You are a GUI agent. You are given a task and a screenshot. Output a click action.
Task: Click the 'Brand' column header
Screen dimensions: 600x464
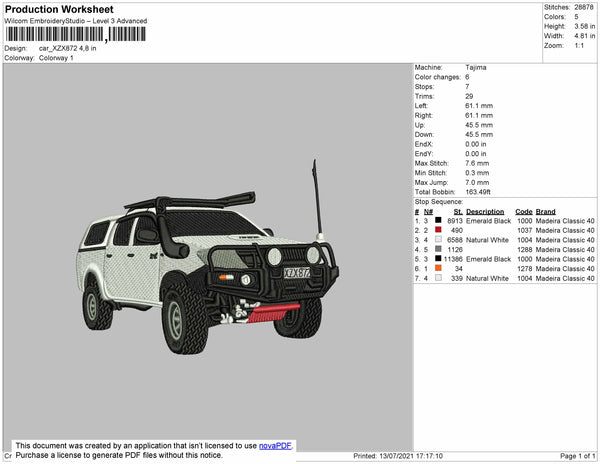coord(545,212)
